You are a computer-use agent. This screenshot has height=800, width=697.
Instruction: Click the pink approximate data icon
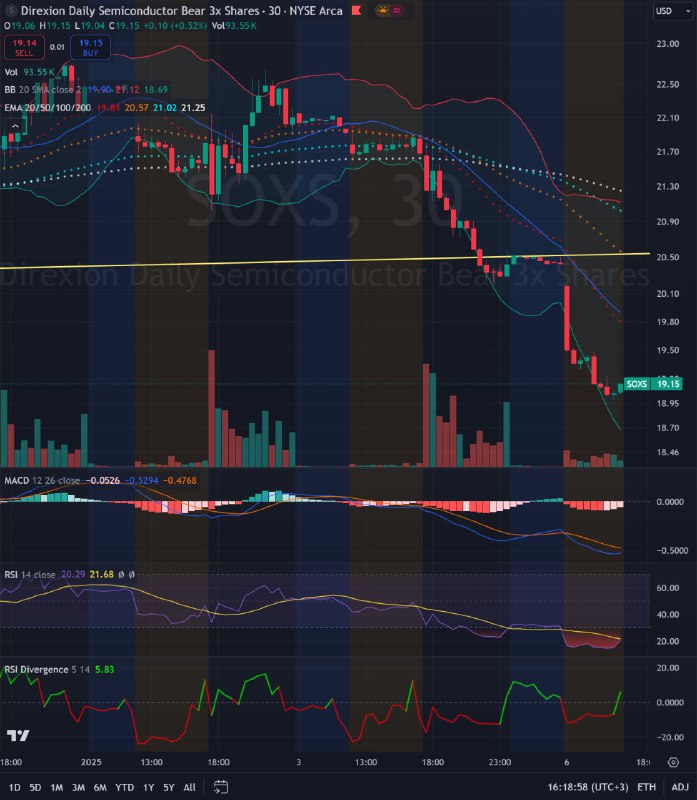(396, 10)
